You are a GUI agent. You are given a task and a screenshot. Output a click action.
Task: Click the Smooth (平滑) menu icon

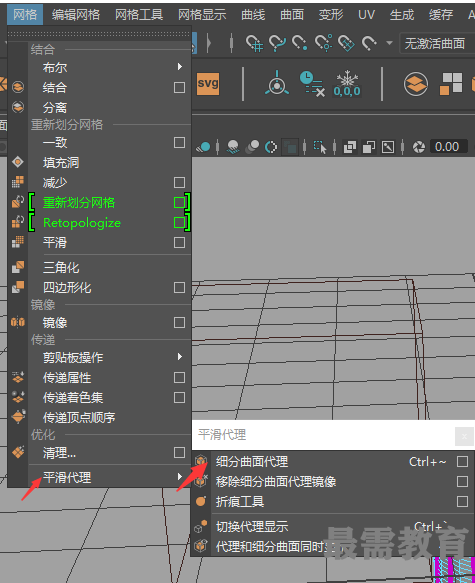pyautogui.click(x=18, y=242)
